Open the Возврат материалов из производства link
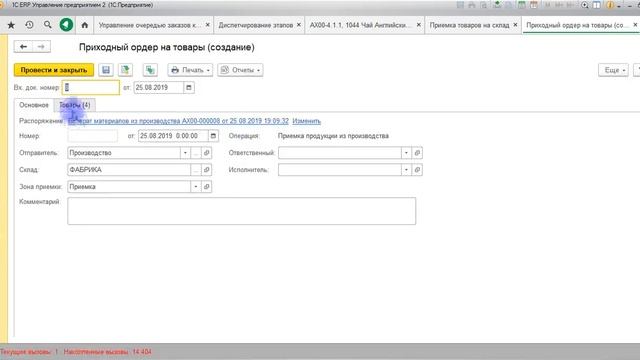 [178, 121]
